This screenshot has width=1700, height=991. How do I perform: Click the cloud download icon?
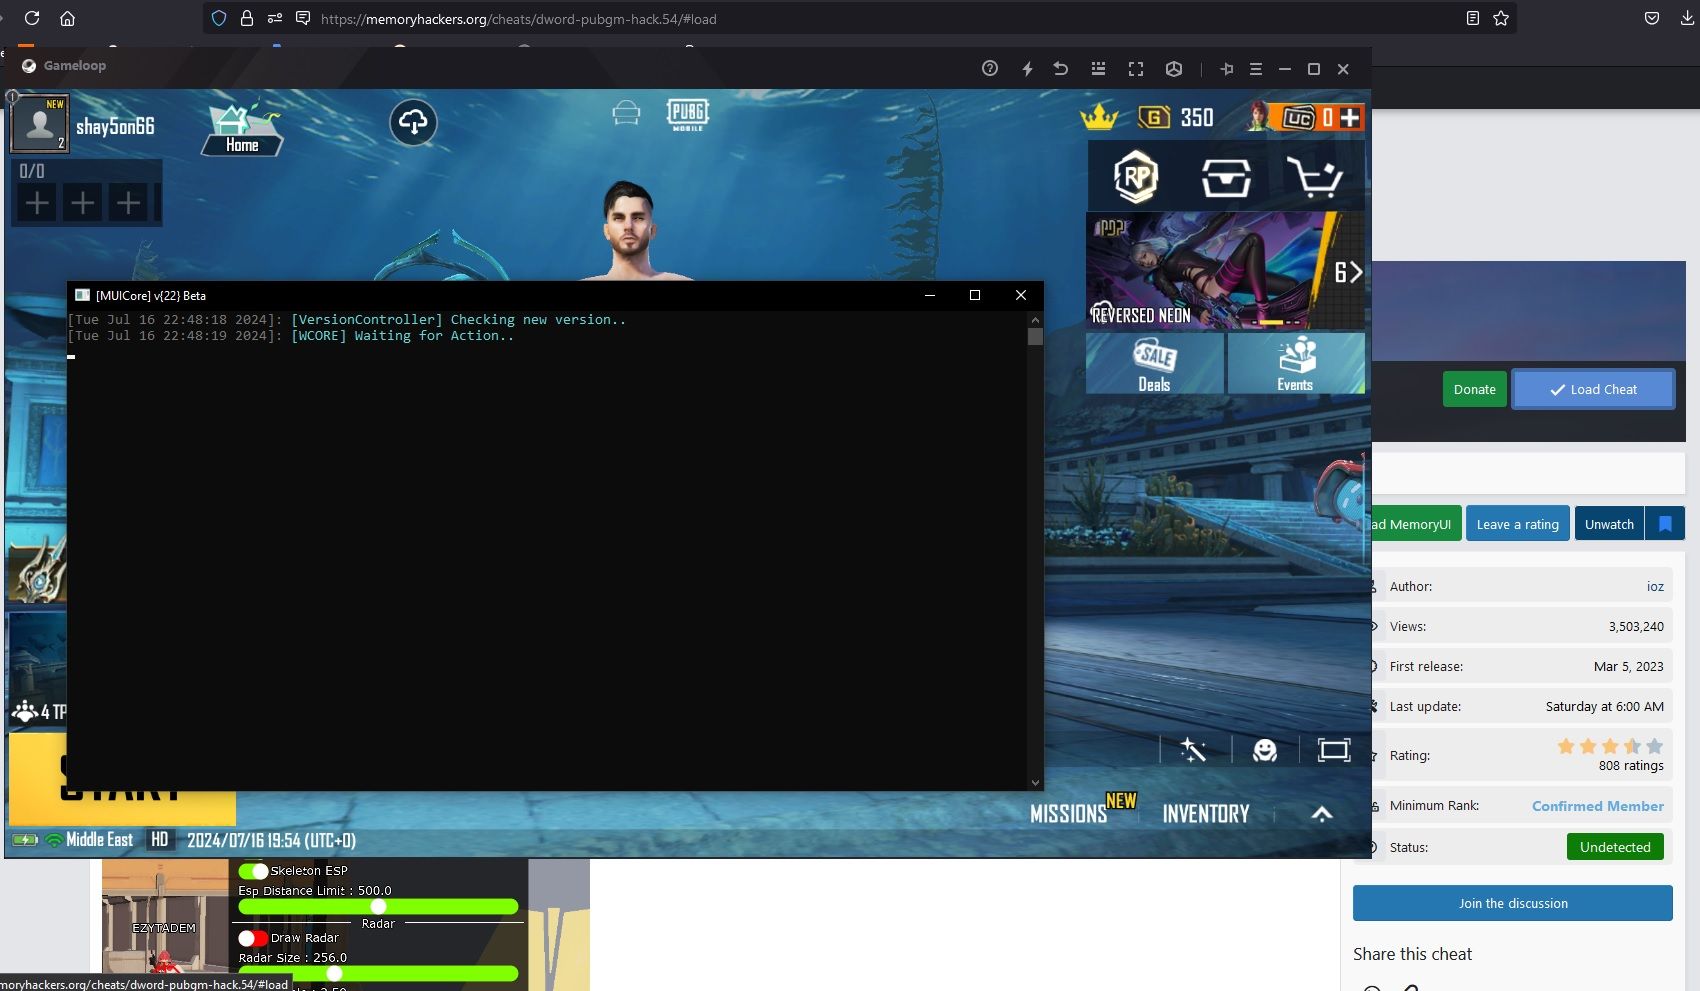coord(413,122)
